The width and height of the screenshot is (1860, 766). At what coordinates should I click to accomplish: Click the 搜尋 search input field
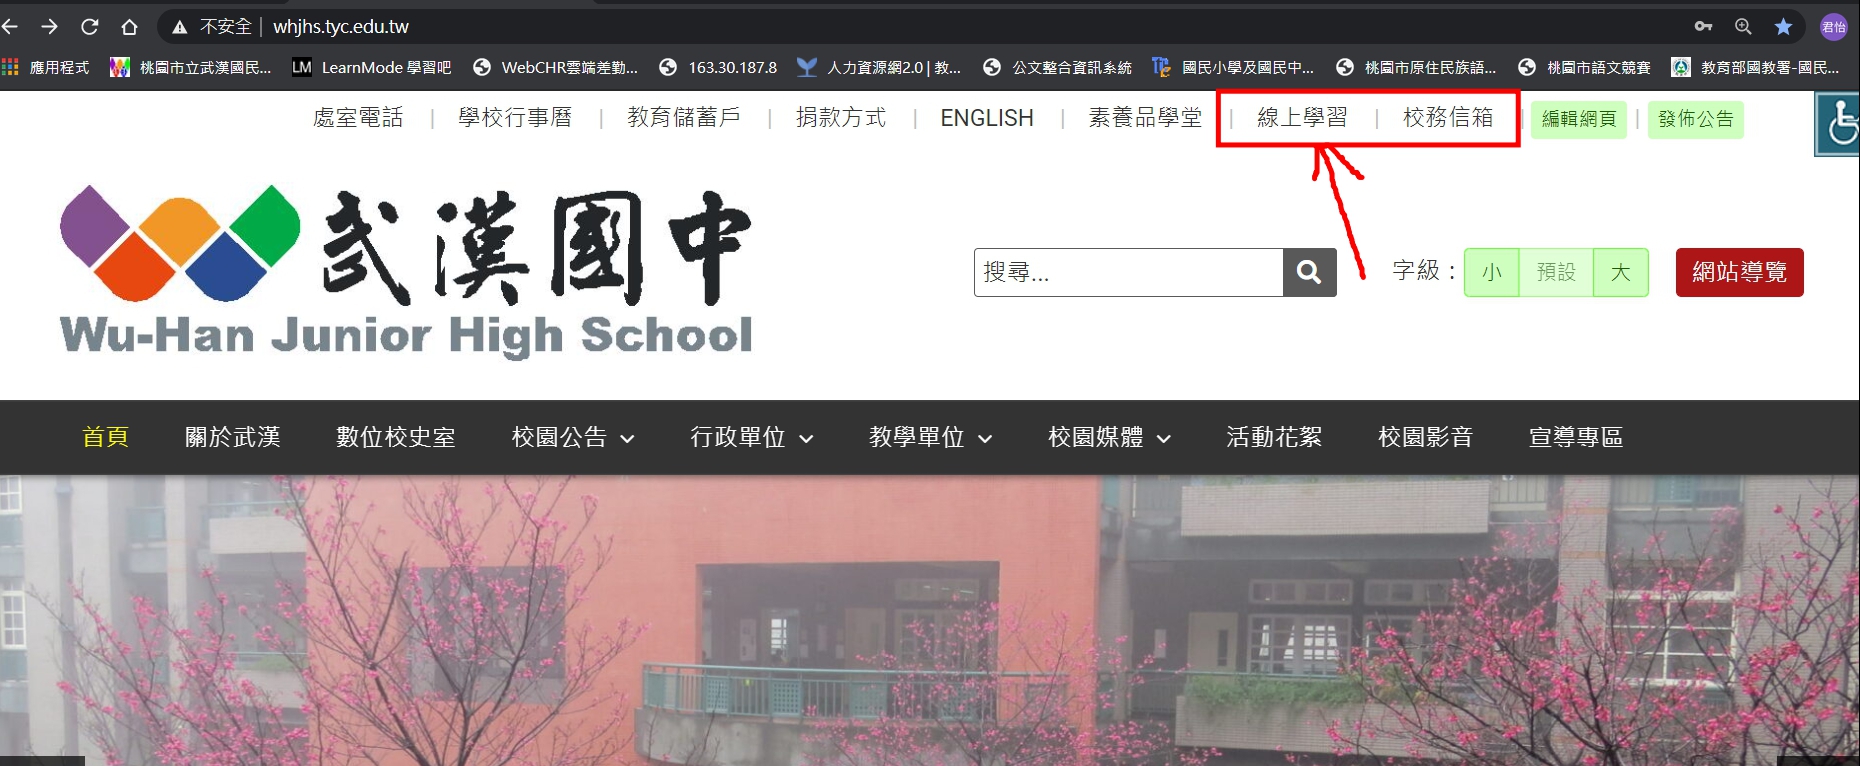(1128, 272)
